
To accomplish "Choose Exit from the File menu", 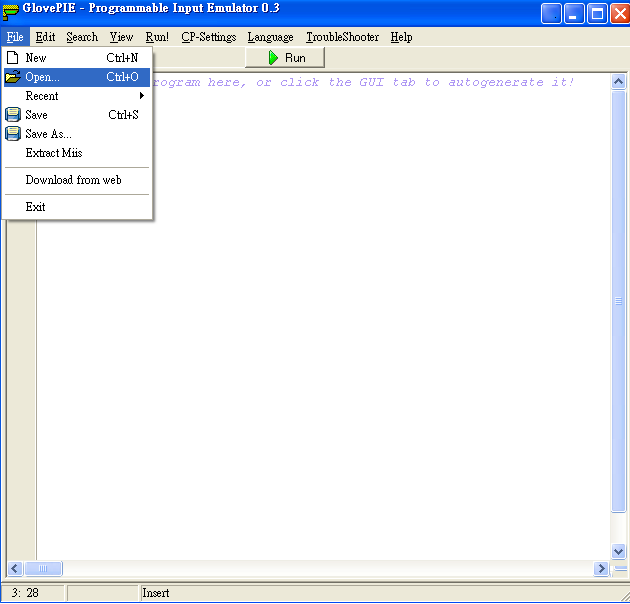I will point(77,207).
